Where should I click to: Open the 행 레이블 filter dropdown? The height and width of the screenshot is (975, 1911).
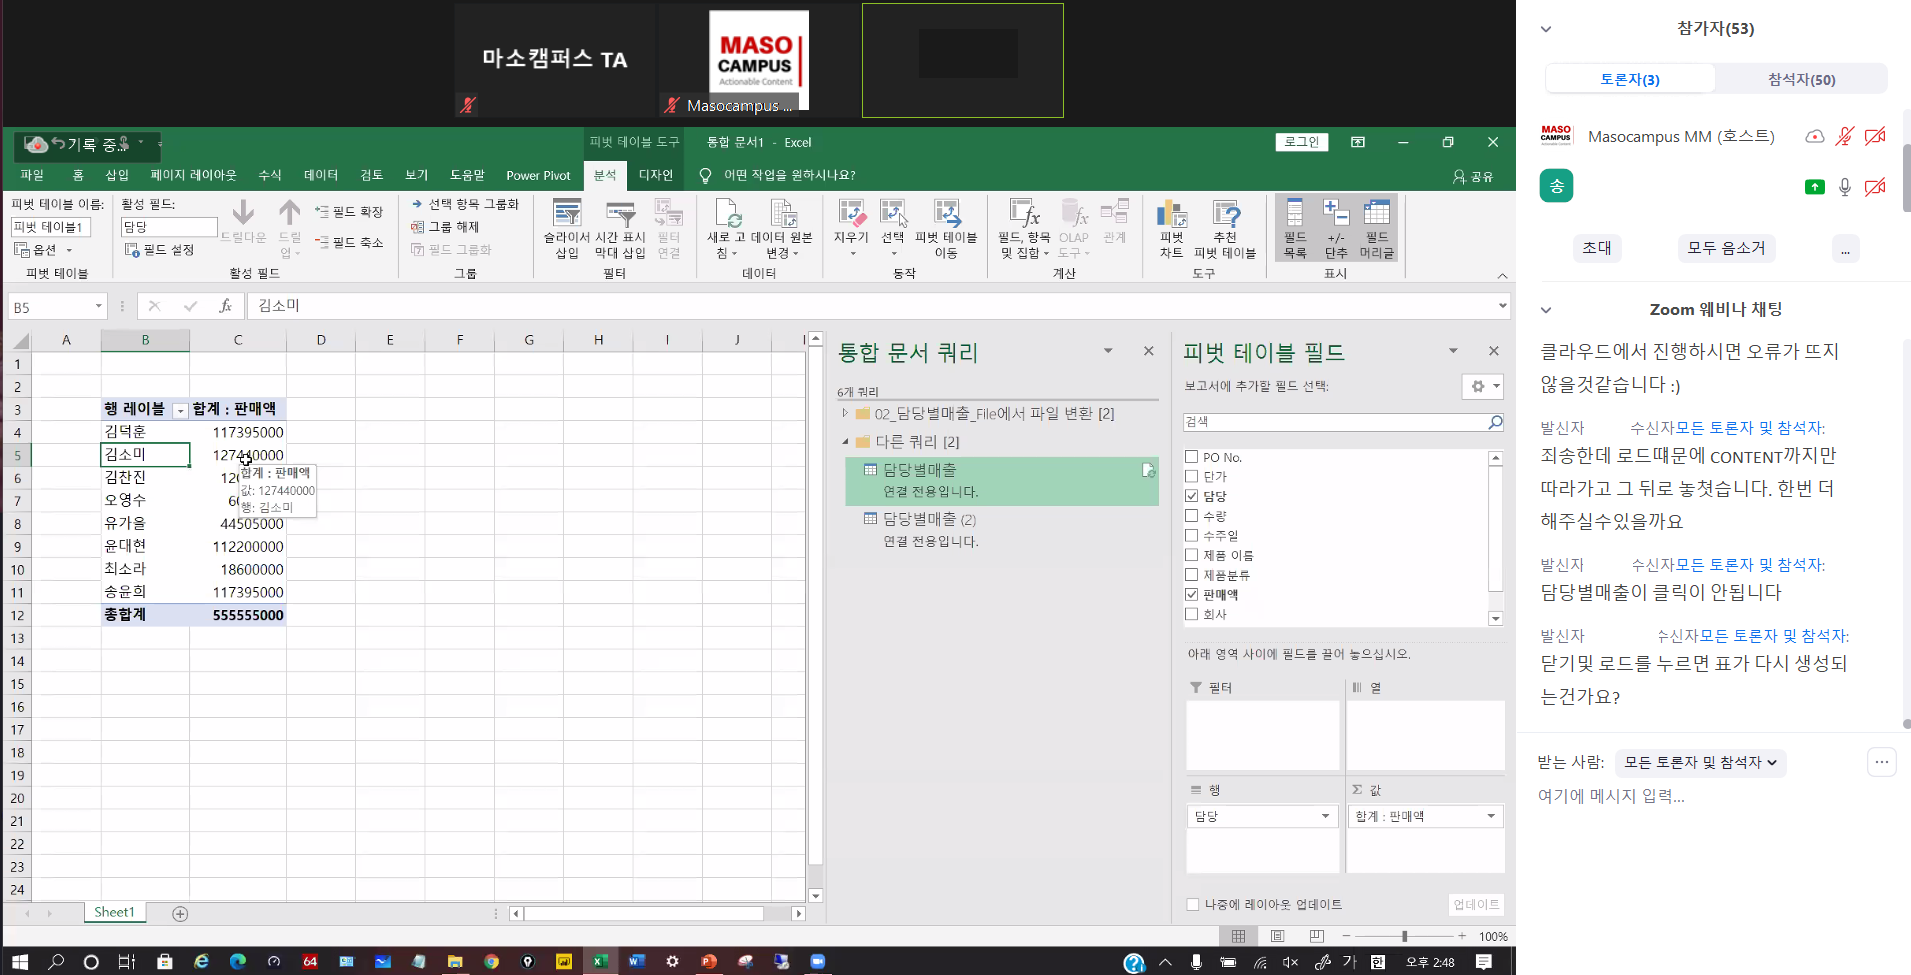coord(180,410)
